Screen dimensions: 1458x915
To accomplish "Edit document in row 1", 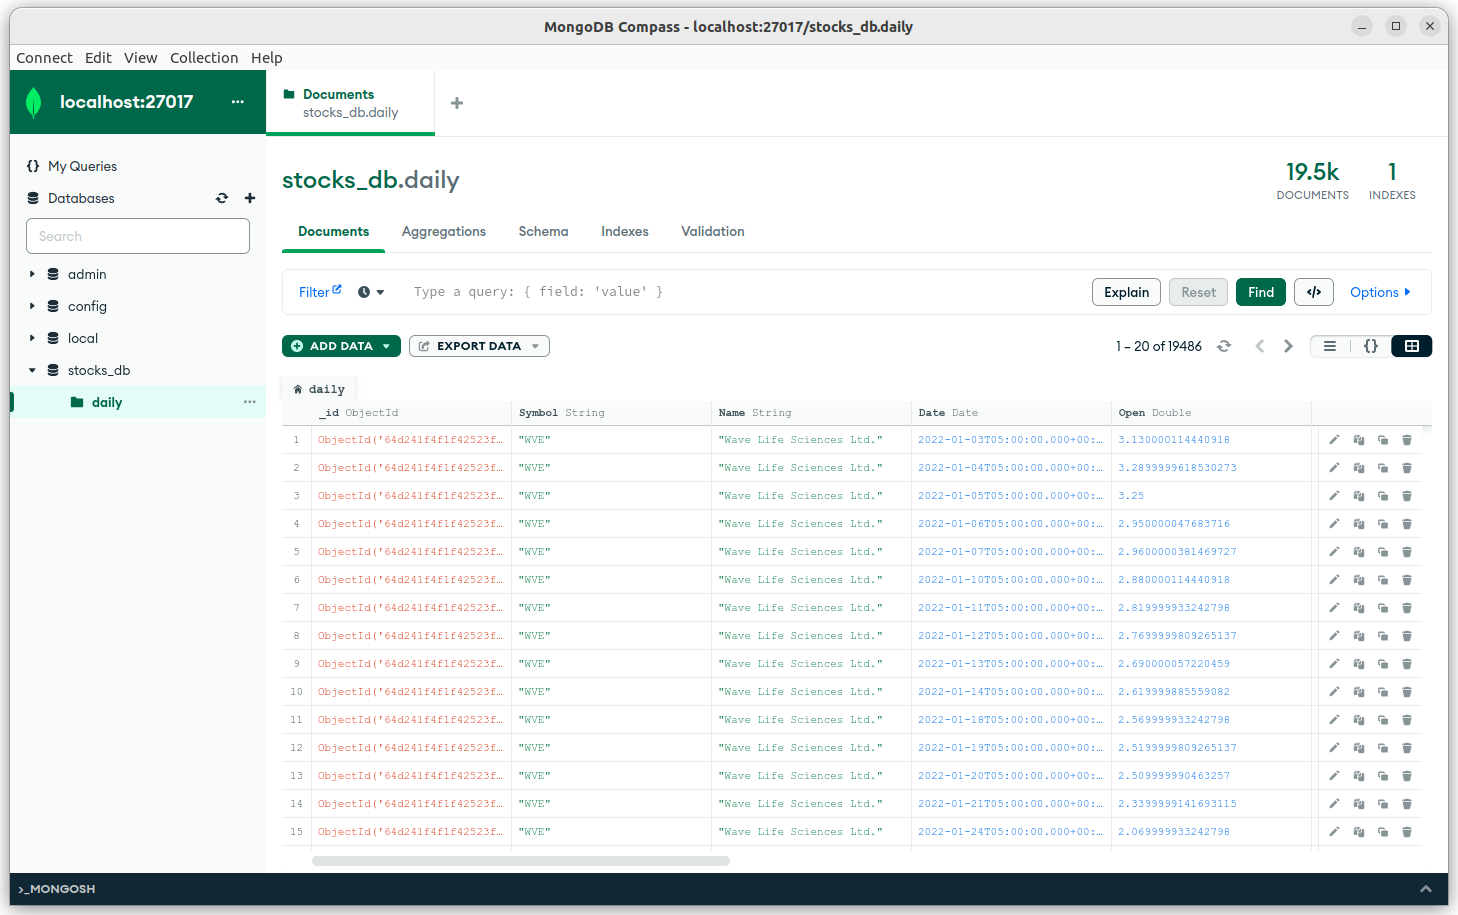I will tap(1334, 440).
